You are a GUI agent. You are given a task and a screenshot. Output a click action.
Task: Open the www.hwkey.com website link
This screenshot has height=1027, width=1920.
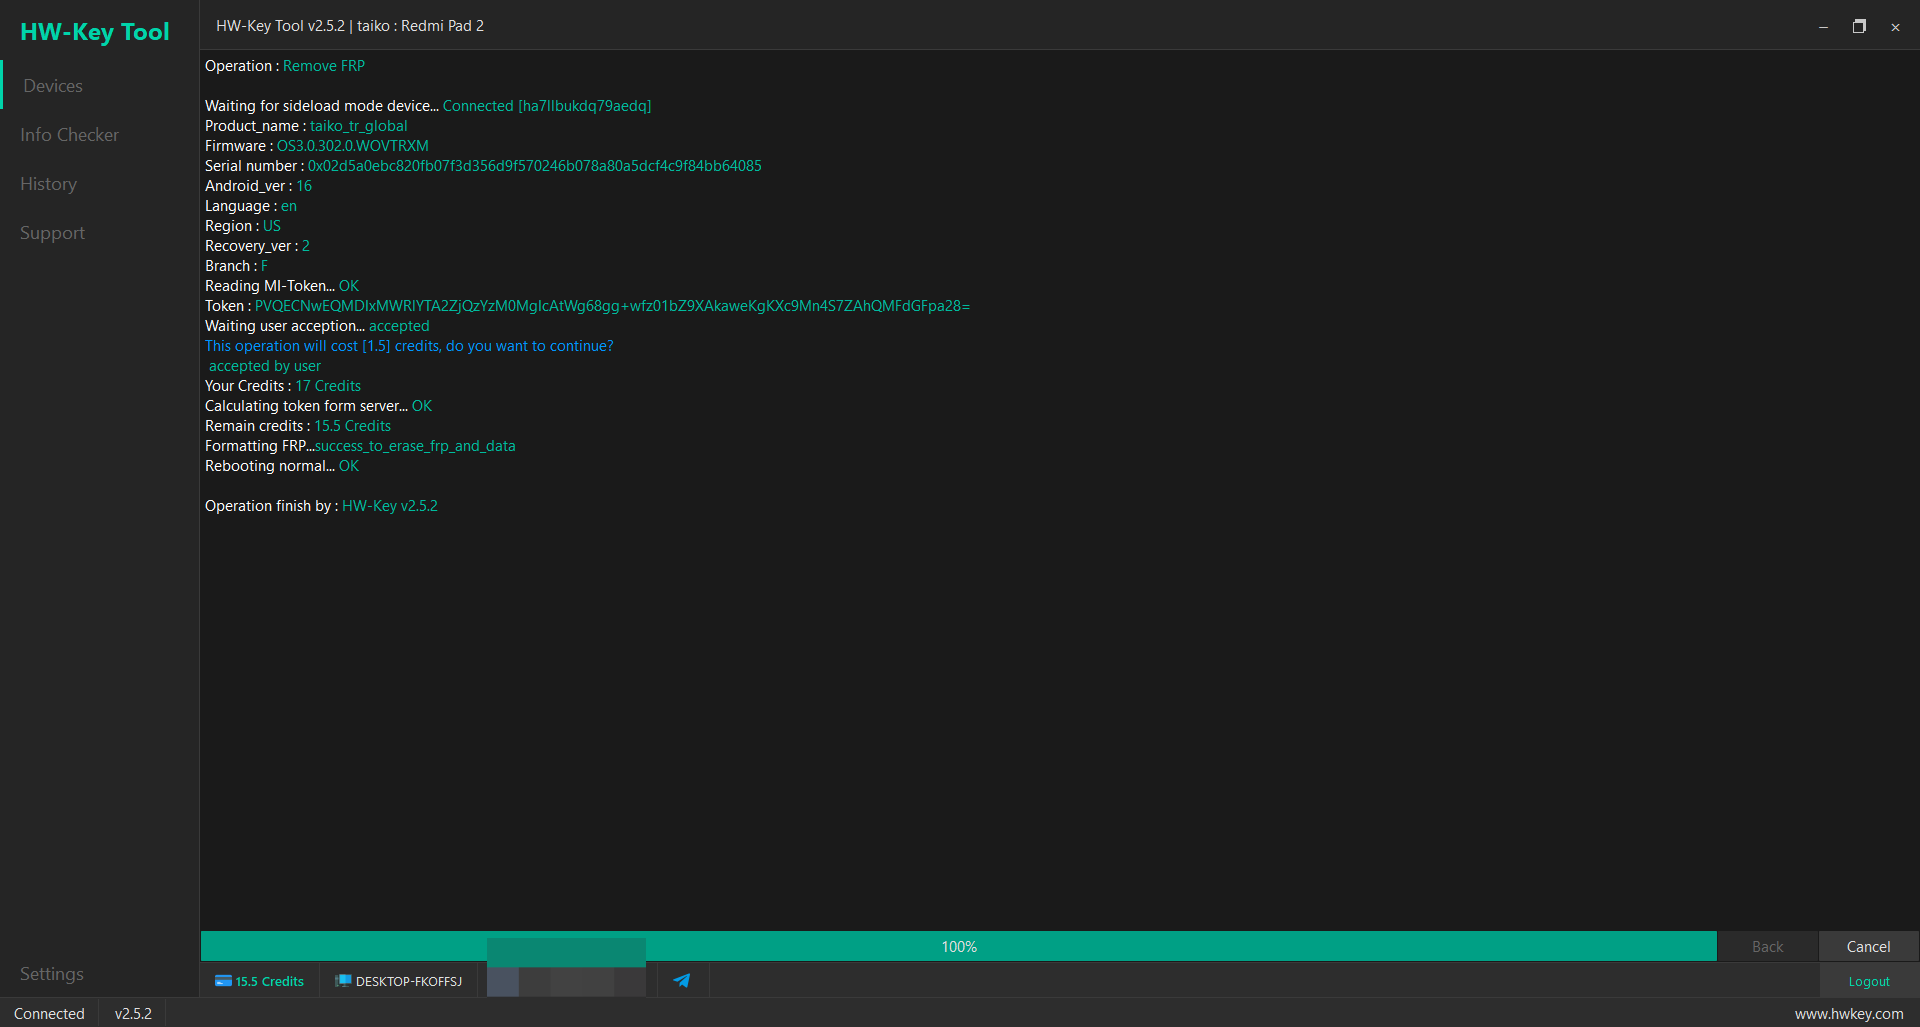1849,1014
